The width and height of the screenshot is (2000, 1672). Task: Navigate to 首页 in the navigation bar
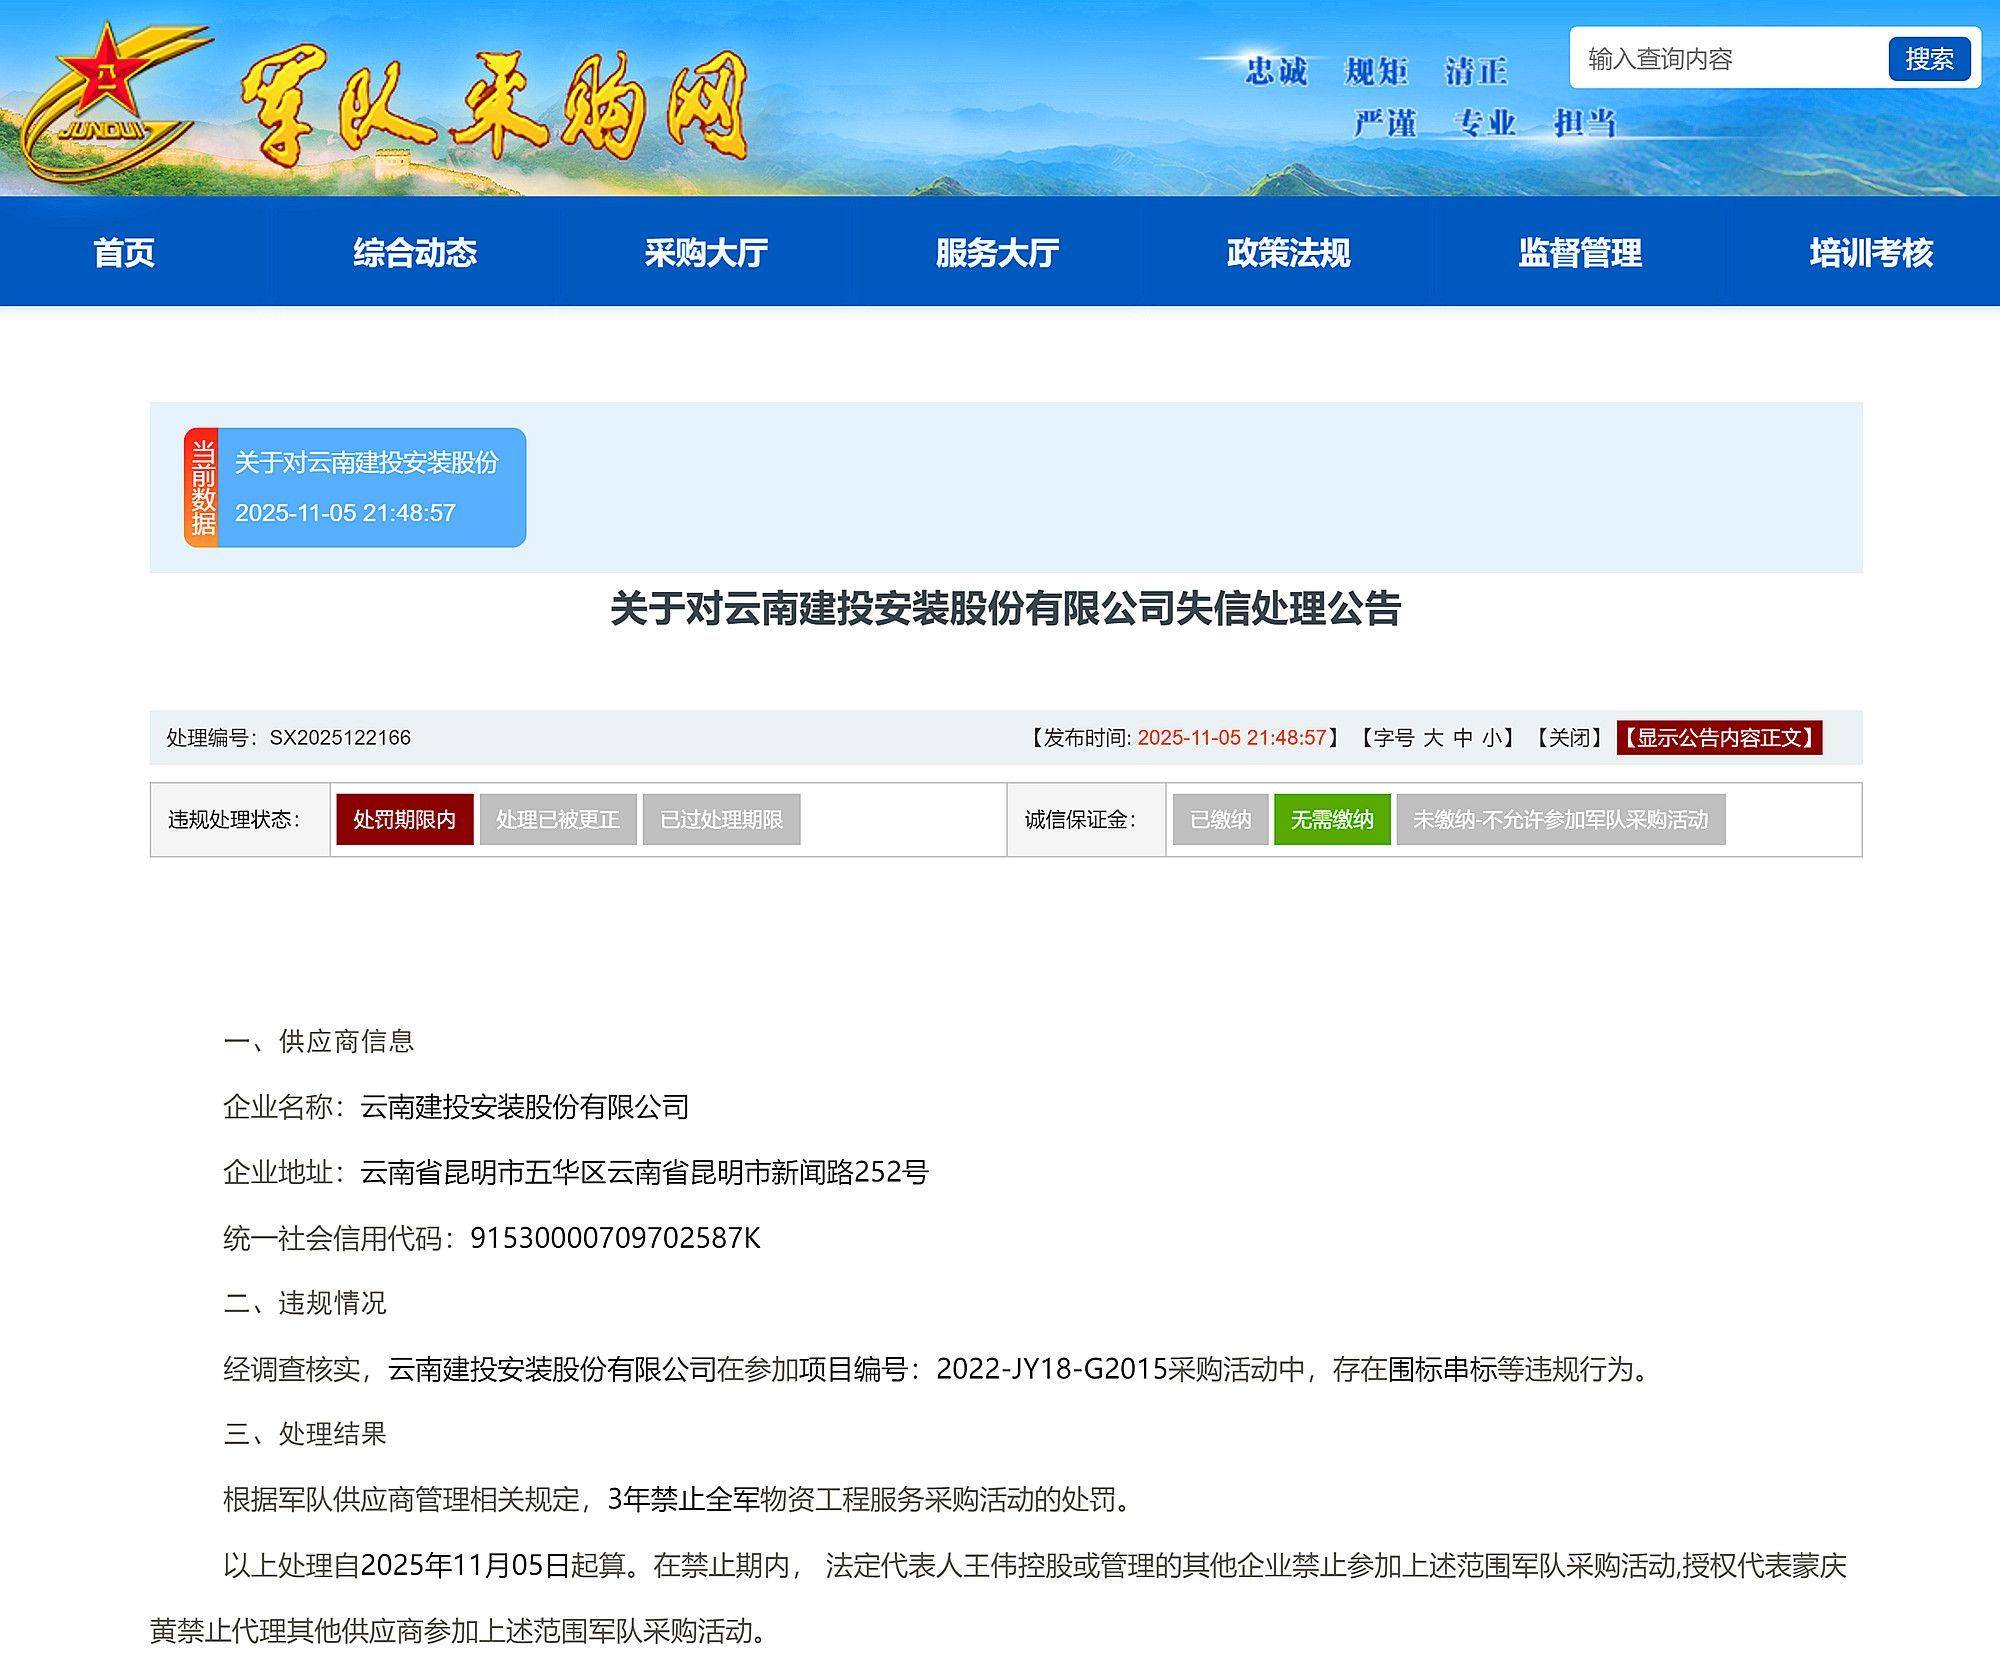pyautogui.click(x=124, y=255)
